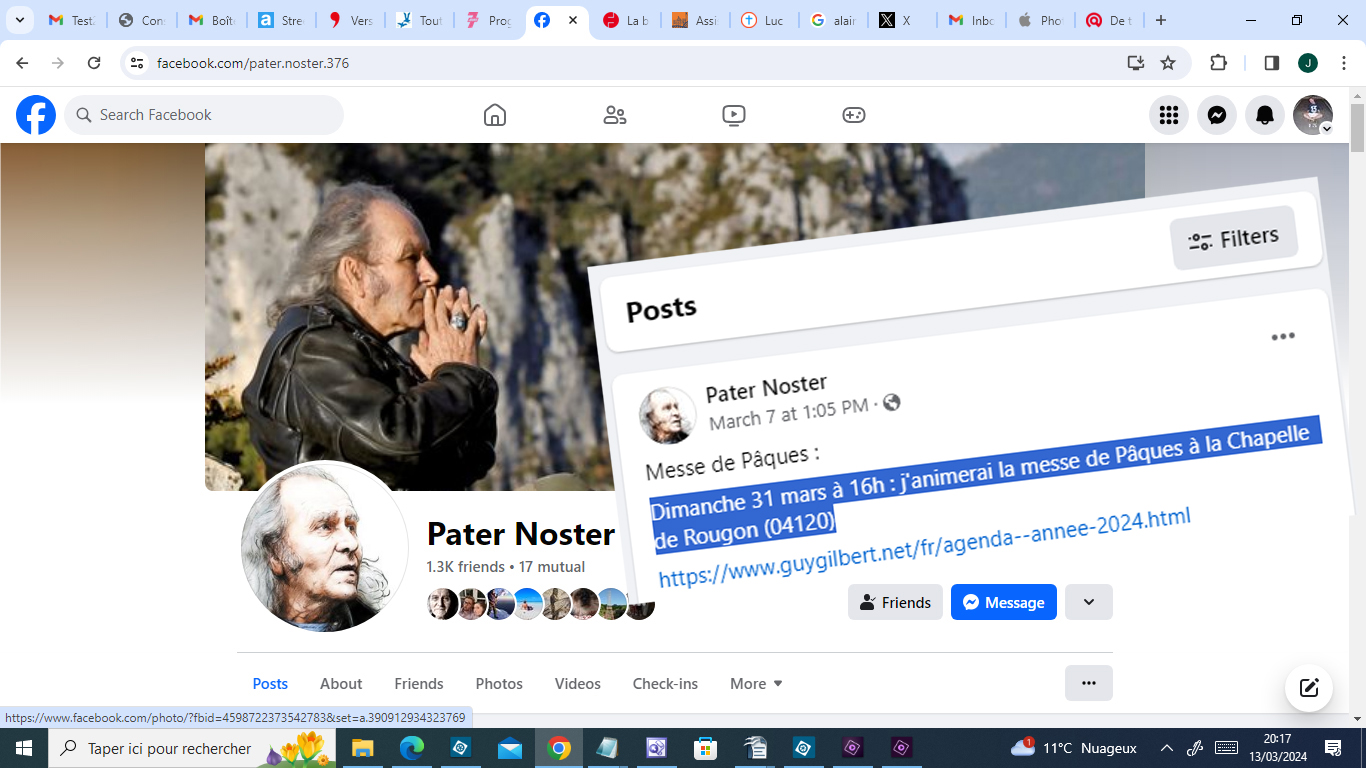The image size is (1366, 768).
Task: Open Windows Start menu
Action: [23, 748]
